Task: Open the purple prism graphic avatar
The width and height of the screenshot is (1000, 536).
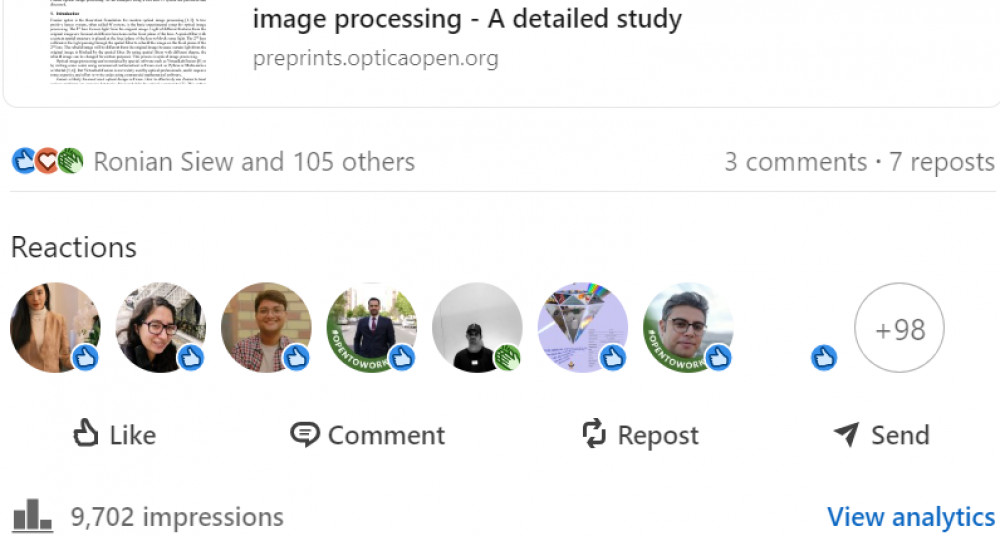Action: (582, 327)
